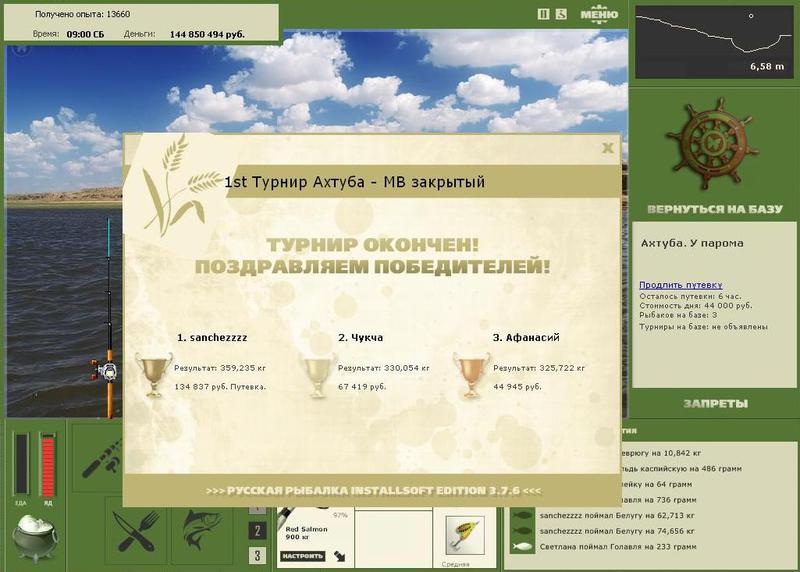The width and height of the screenshot is (800, 572).
Task: Follow the Продлить путевку link
Action: click(x=681, y=285)
